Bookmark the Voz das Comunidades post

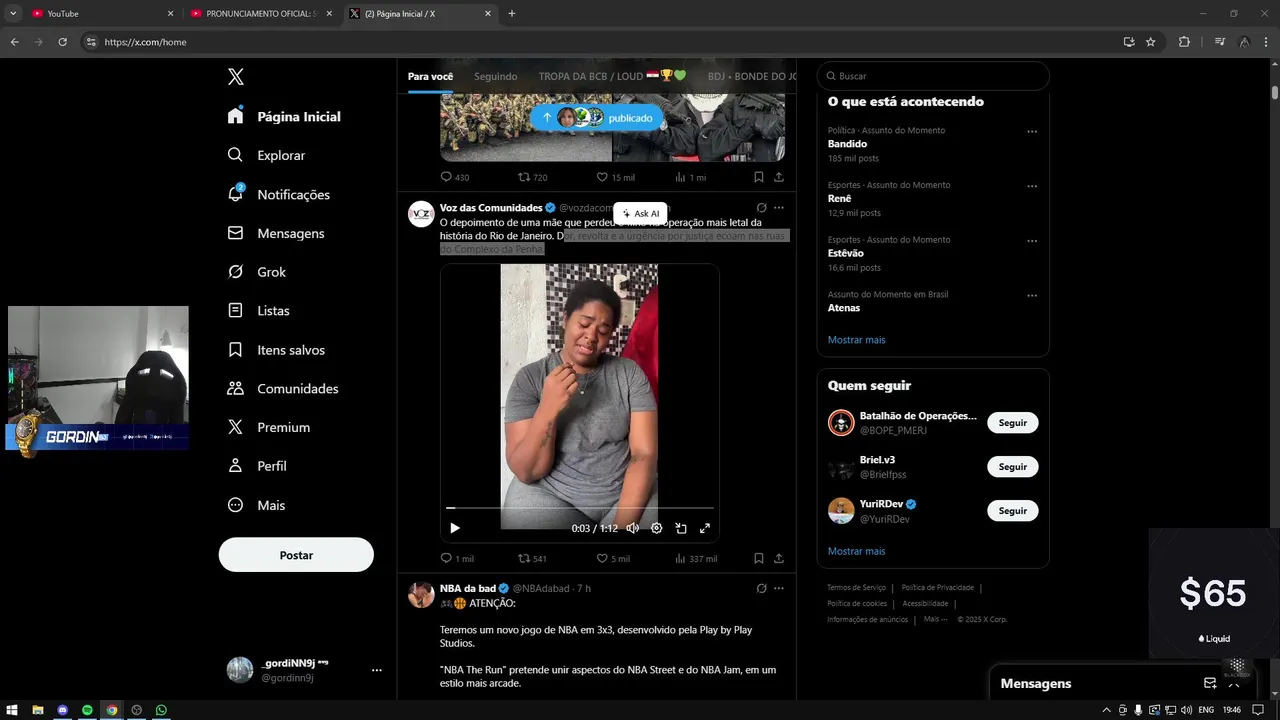point(759,558)
